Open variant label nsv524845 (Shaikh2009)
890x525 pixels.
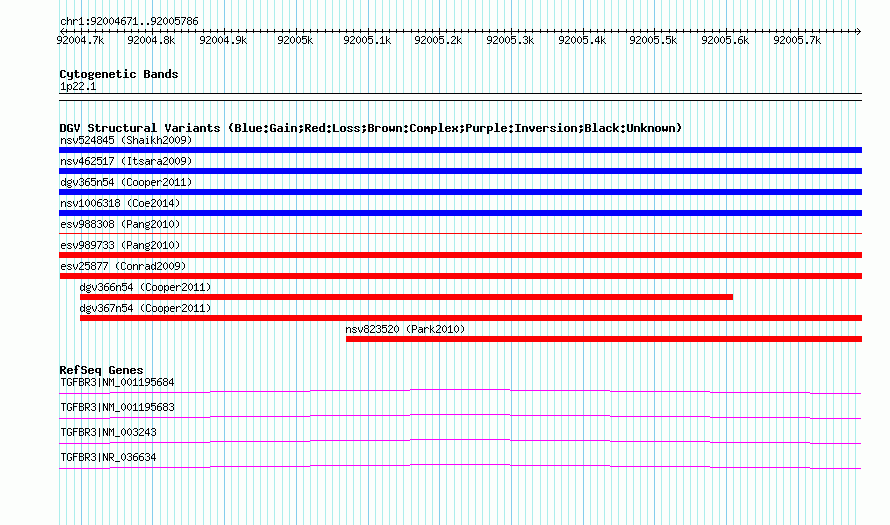pos(126,140)
